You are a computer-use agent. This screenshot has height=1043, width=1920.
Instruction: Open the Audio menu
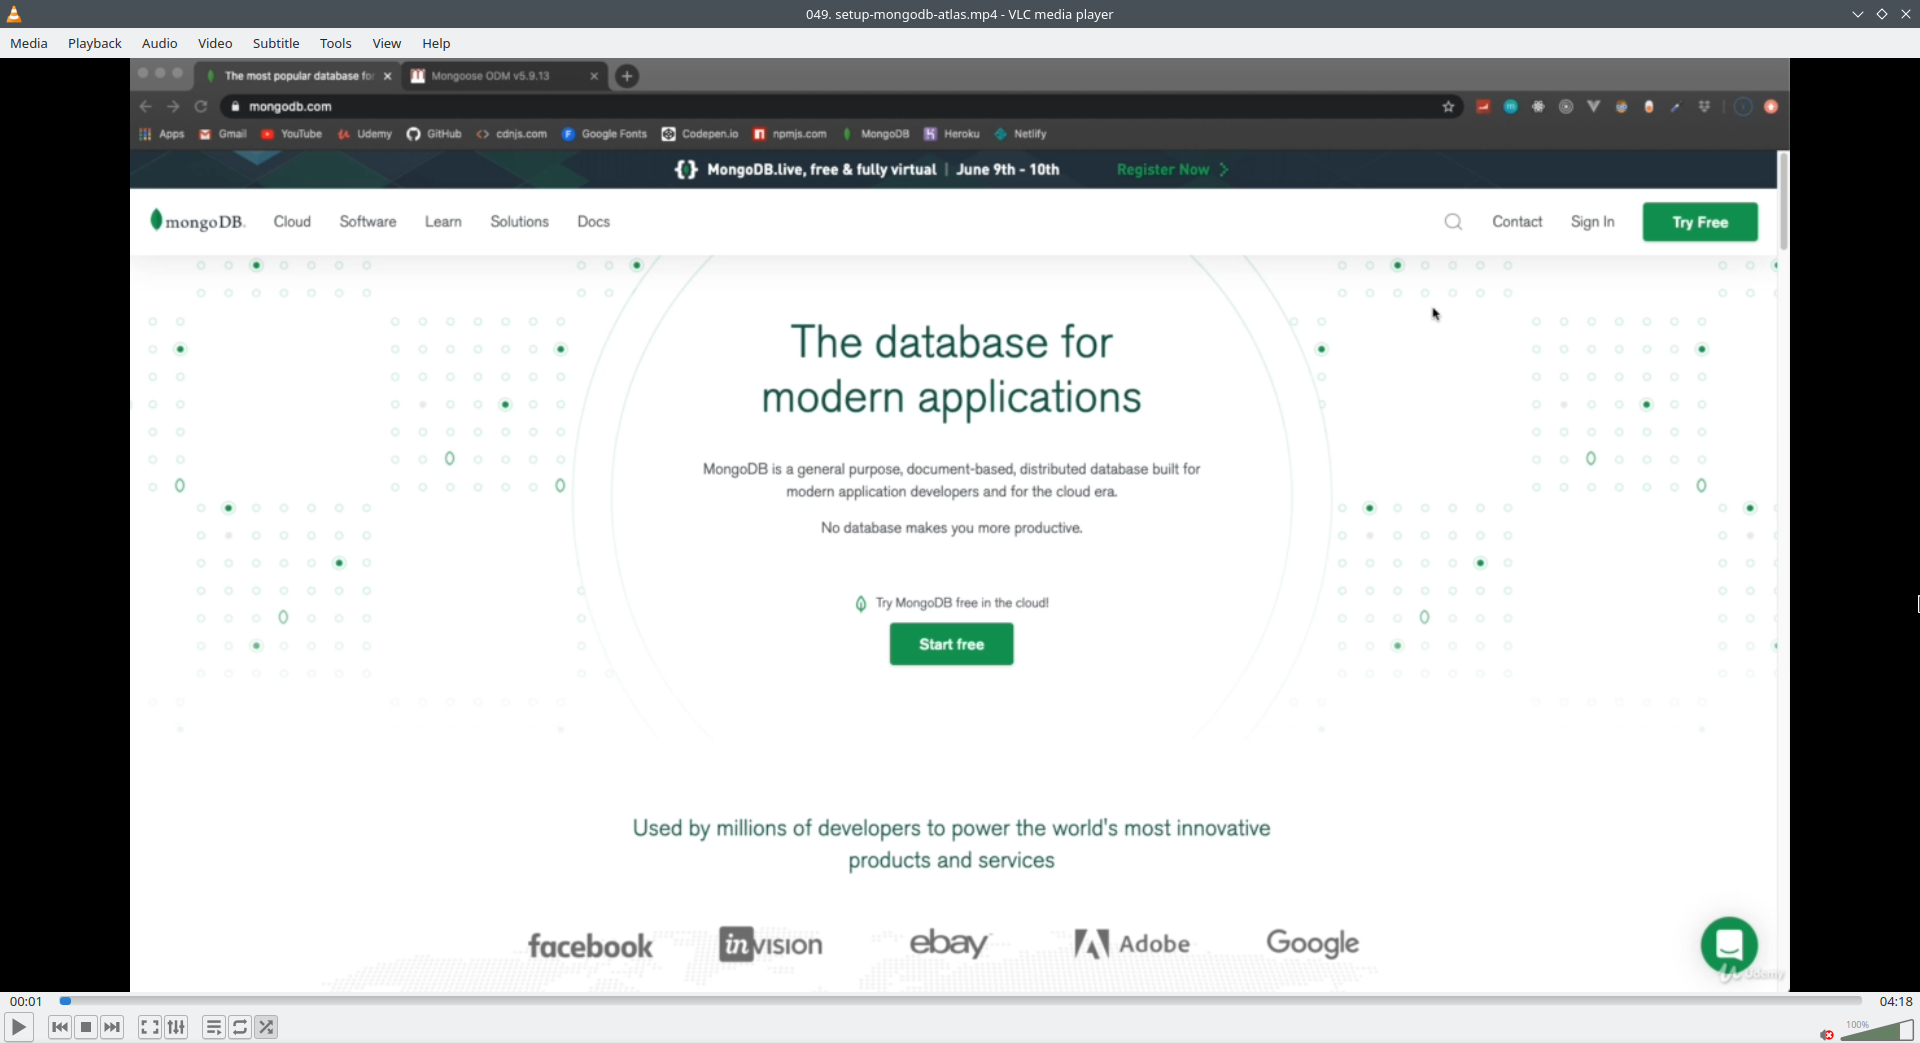click(160, 43)
